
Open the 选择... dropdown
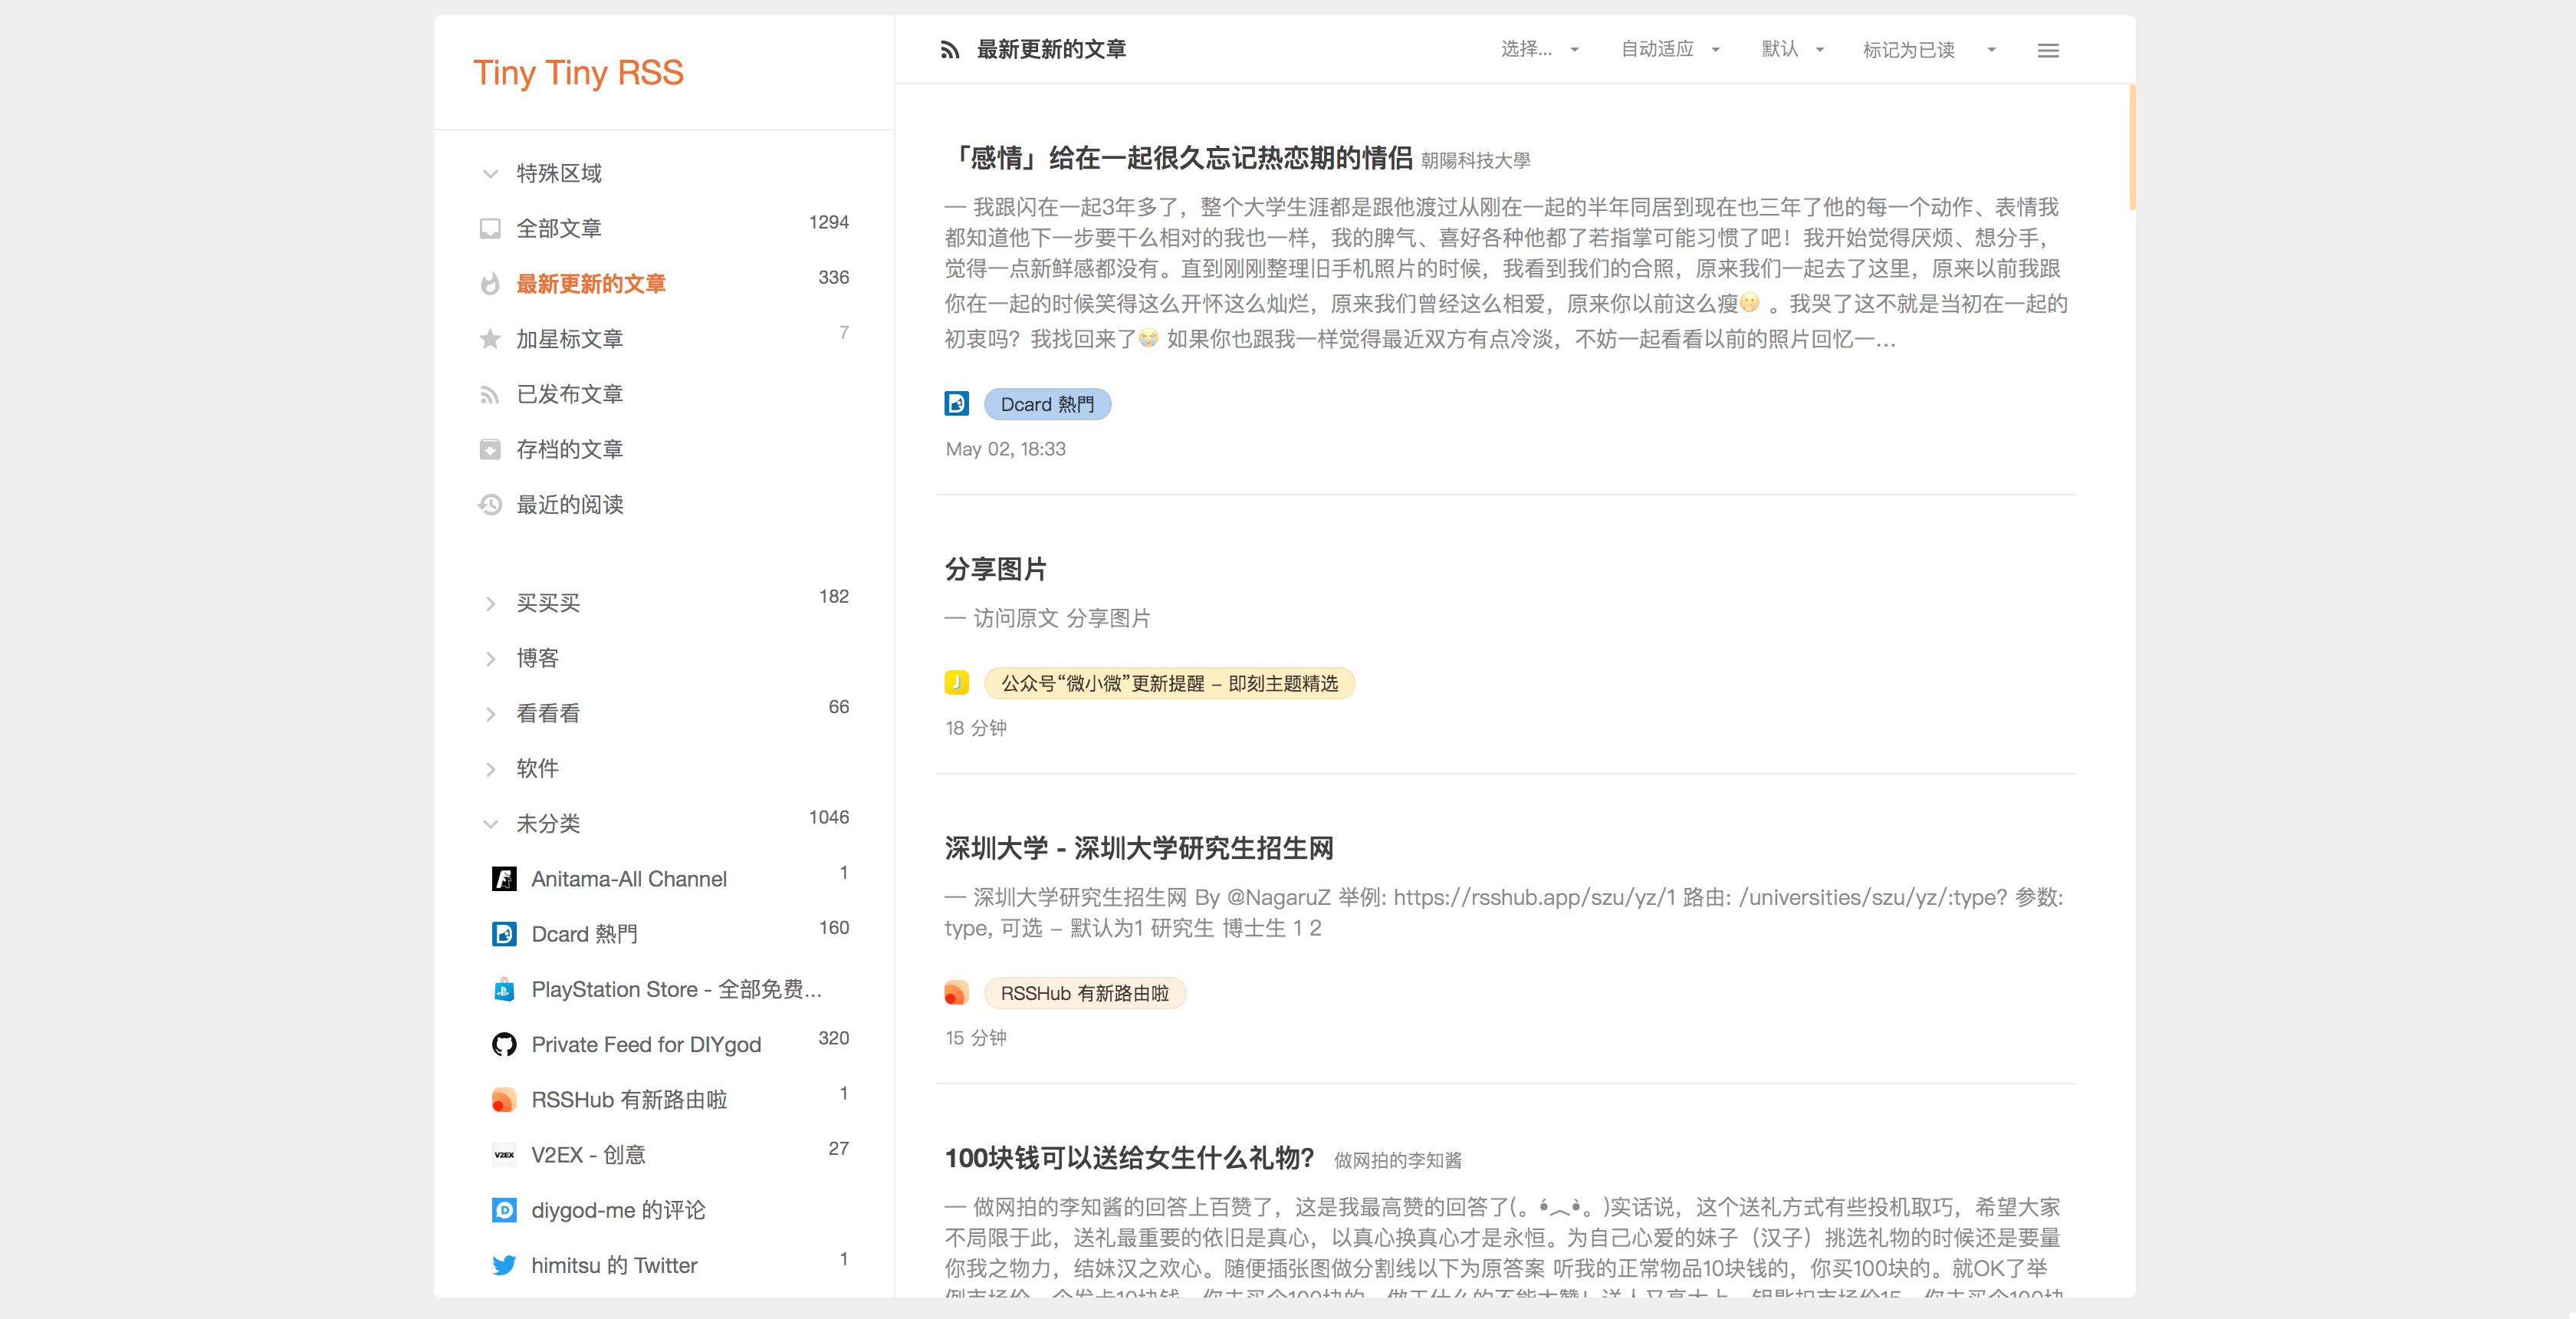1539,49
